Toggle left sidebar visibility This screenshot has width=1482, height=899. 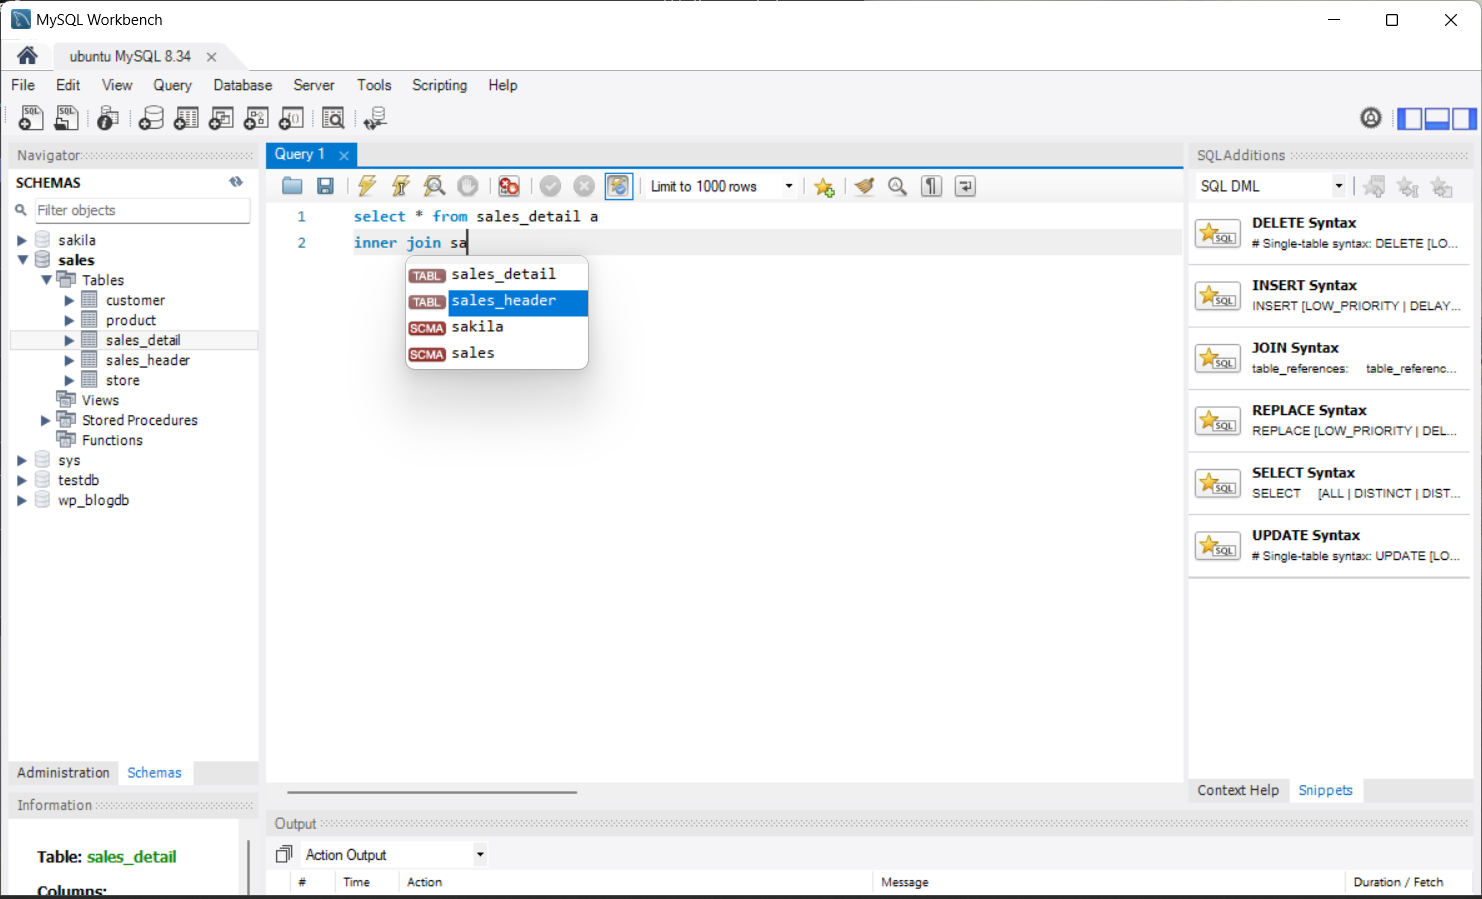1410,119
